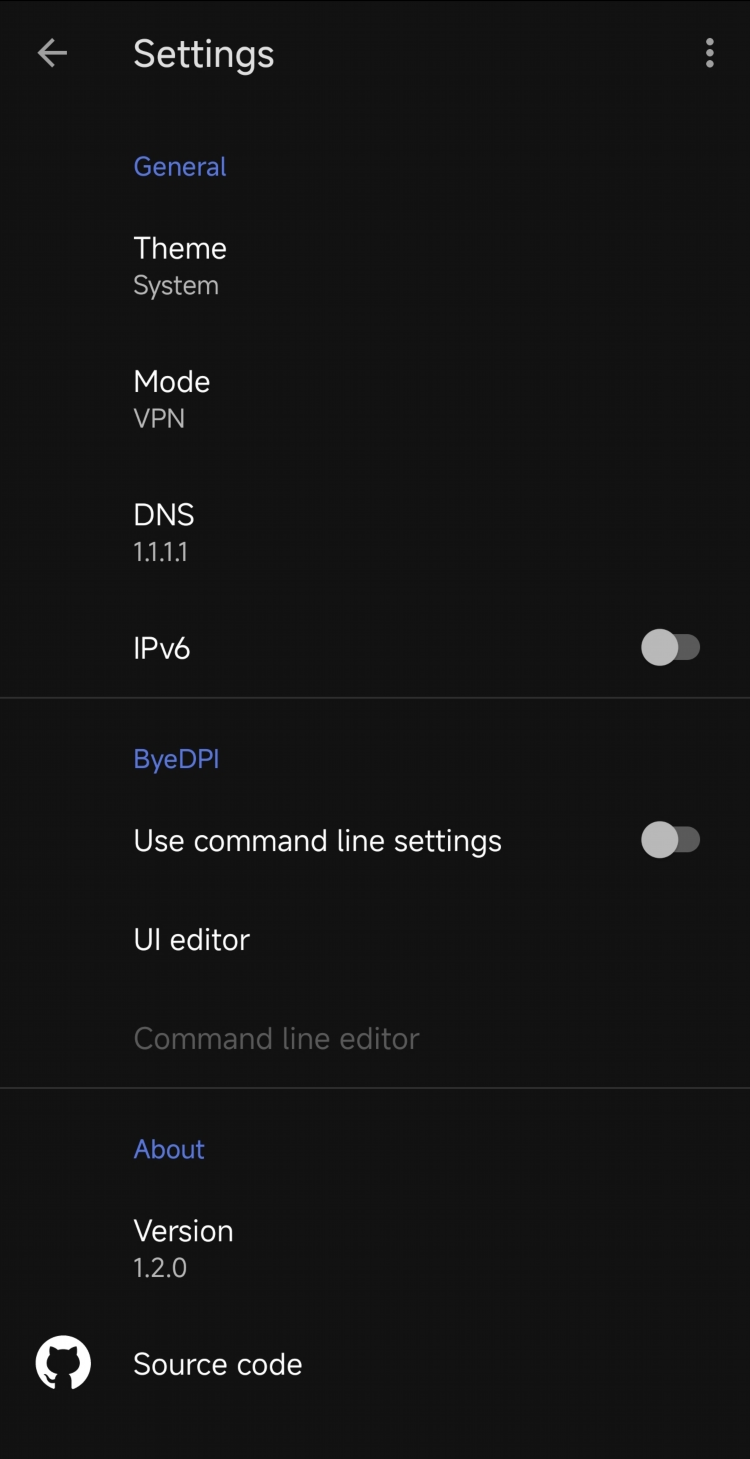Screen dimensions: 750x1459
Task: Open the UI editor
Action: (x=375, y=939)
